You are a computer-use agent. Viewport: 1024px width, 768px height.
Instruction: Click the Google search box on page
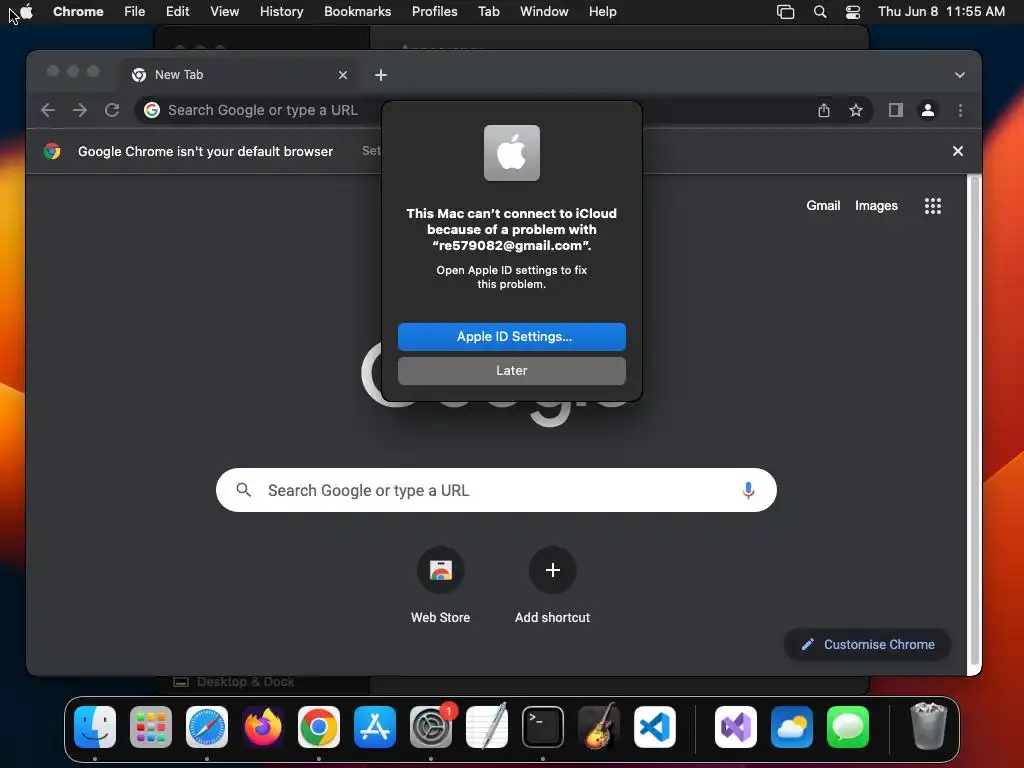(x=496, y=490)
